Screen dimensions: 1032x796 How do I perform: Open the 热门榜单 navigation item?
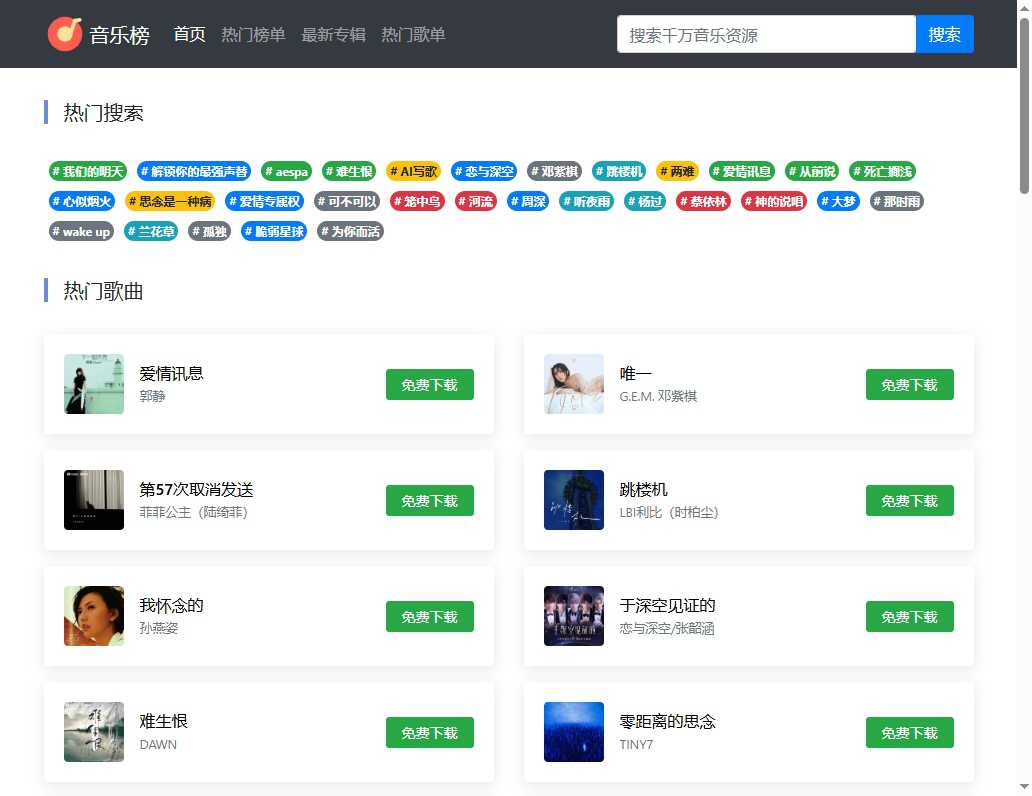pos(253,33)
